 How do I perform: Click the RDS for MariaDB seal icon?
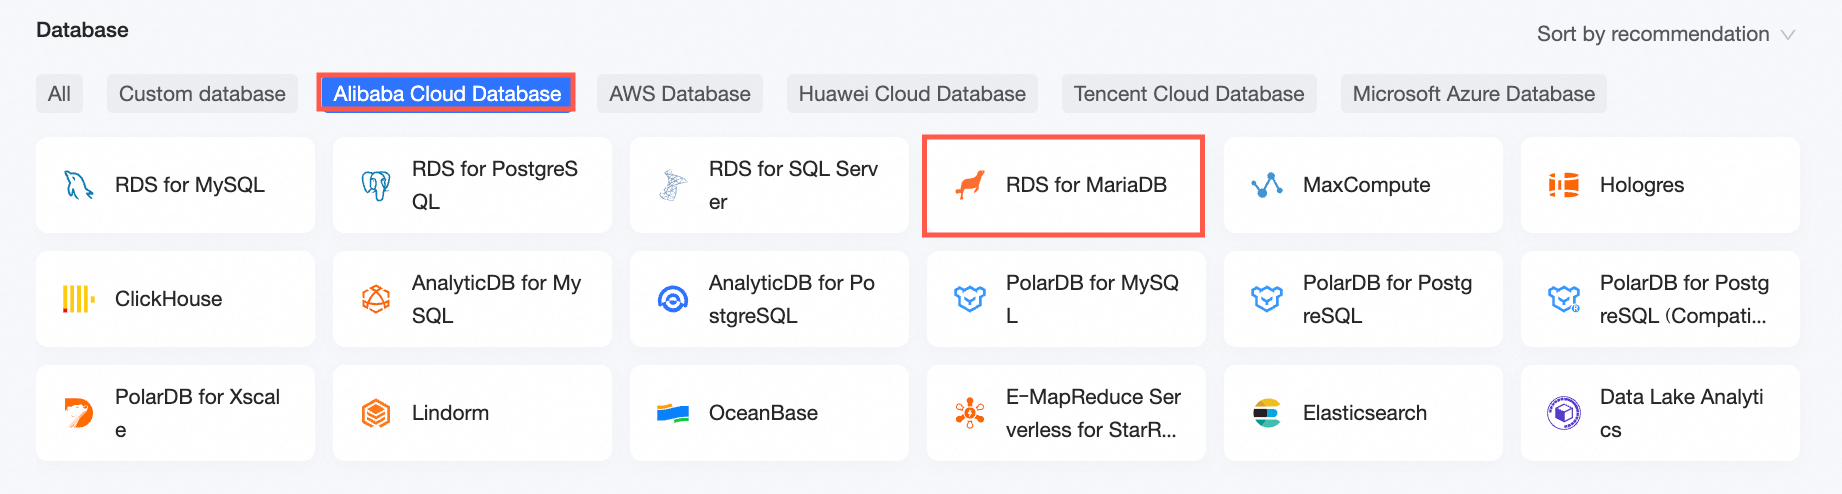click(970, 185)
